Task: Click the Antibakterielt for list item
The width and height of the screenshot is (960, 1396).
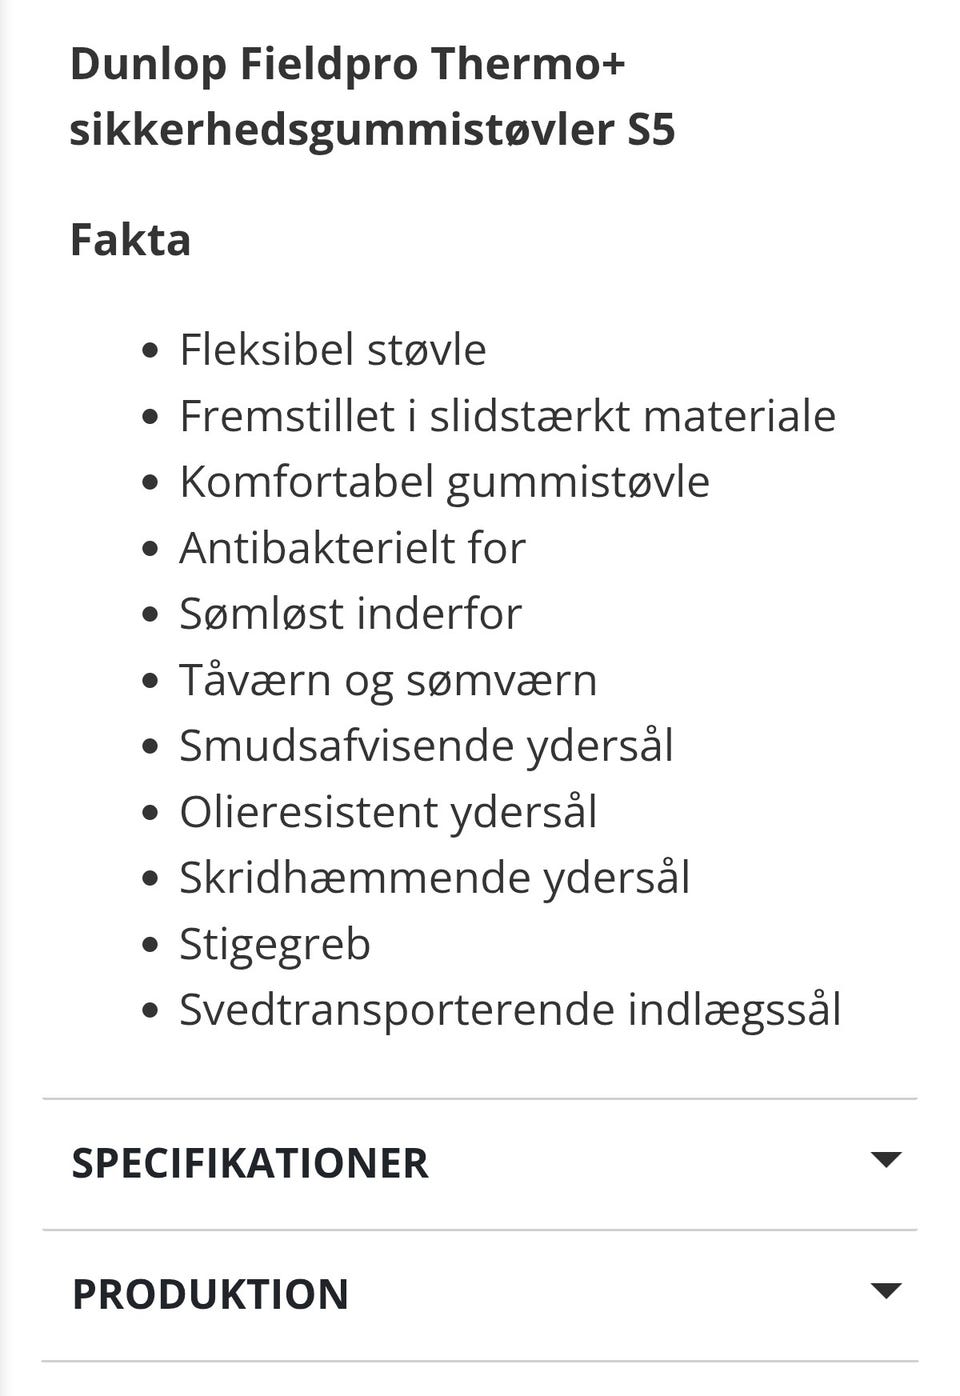Action: pos(352,547)
